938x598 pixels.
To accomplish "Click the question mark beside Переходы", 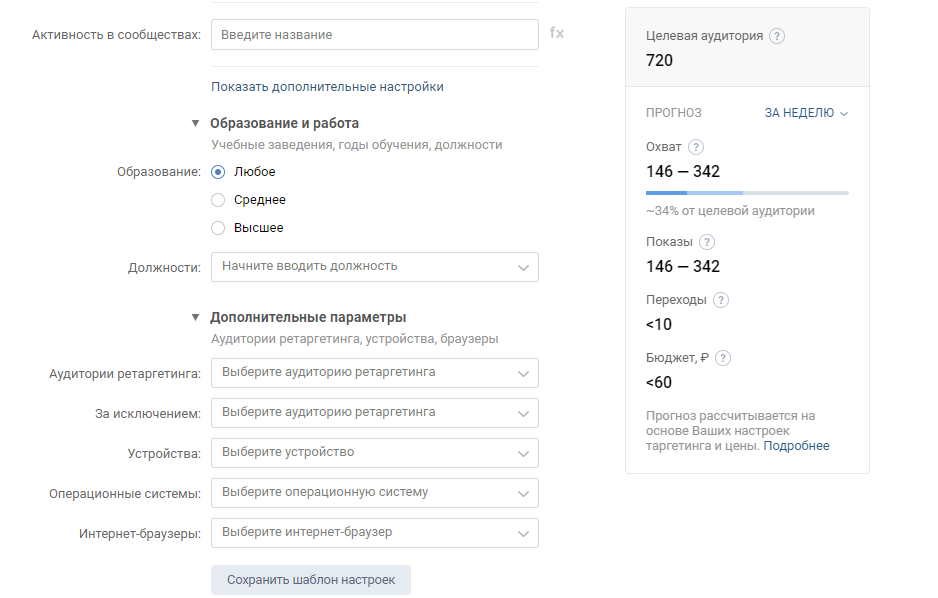I will click(721, 300).
